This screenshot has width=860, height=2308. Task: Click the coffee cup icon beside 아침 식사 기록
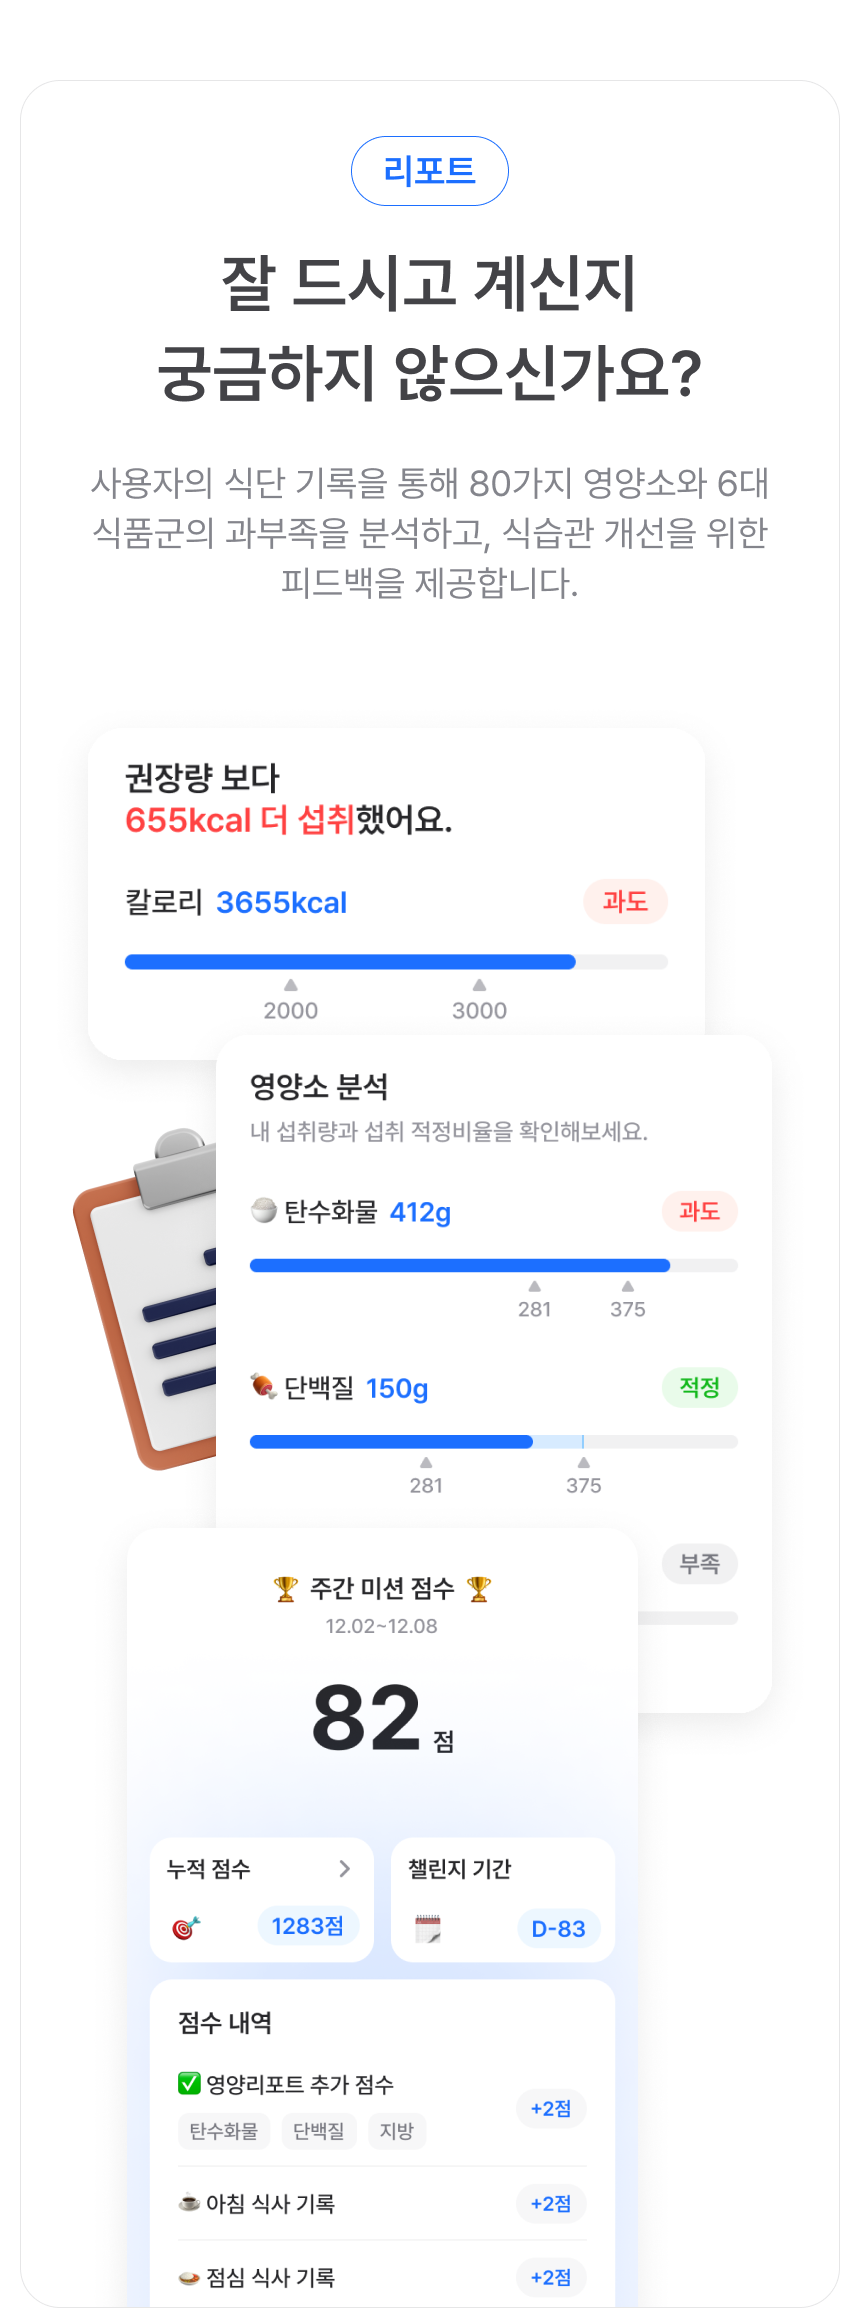[x=189, y=2203]
